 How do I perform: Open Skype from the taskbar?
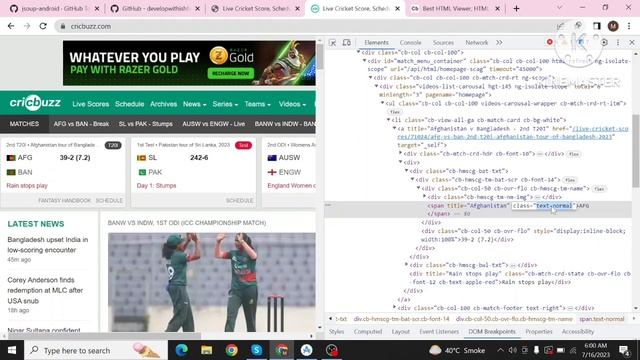pos(256,350)
